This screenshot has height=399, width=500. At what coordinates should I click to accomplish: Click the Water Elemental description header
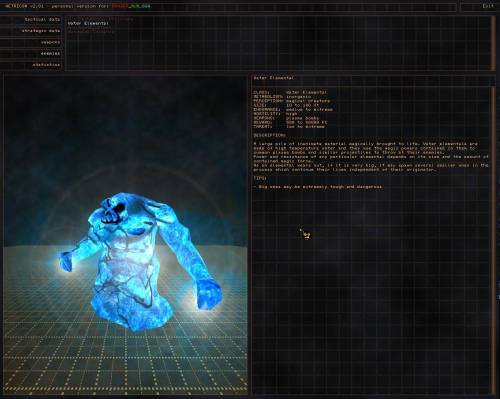[274, 78]
